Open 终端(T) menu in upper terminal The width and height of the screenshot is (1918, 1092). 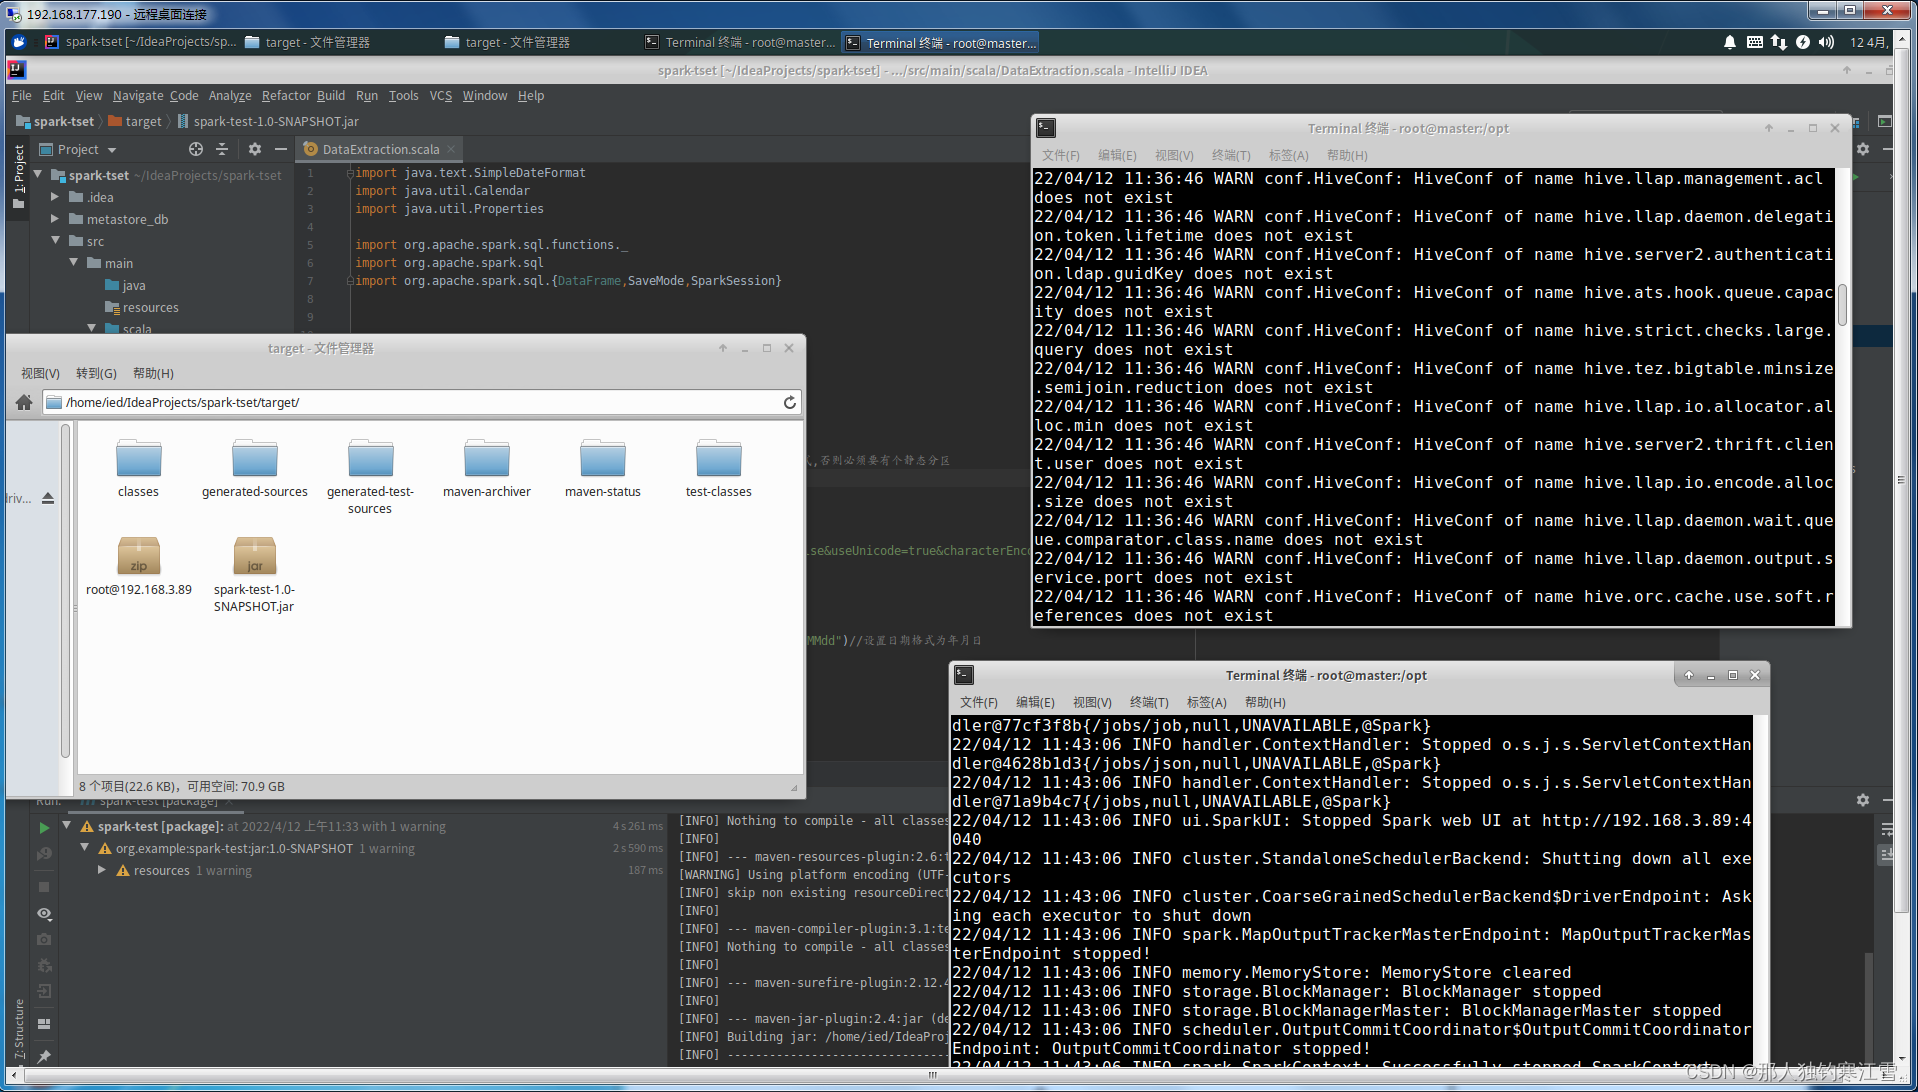[1231, 155]
